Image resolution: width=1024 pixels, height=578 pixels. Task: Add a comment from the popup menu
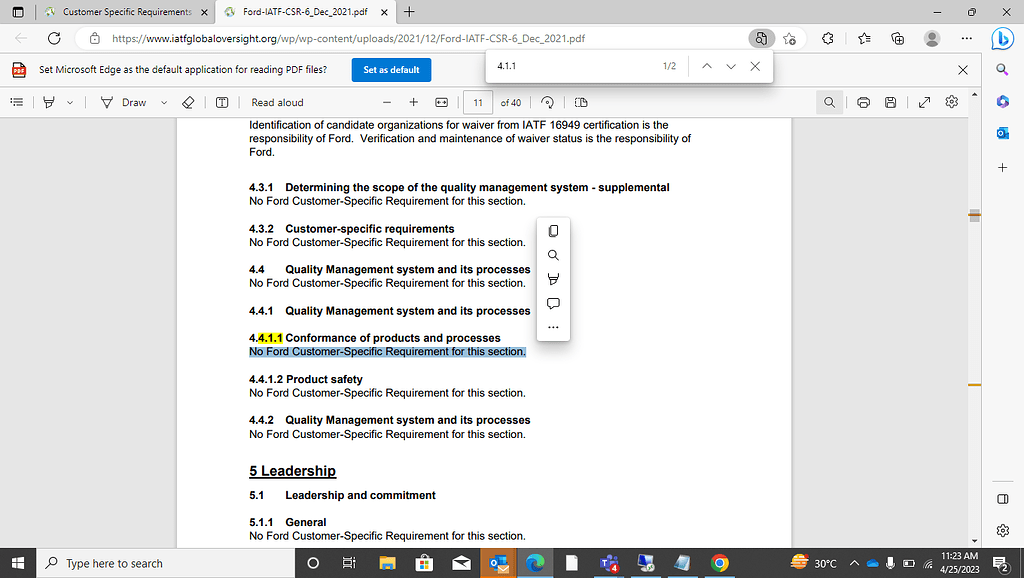coord(553,303)
